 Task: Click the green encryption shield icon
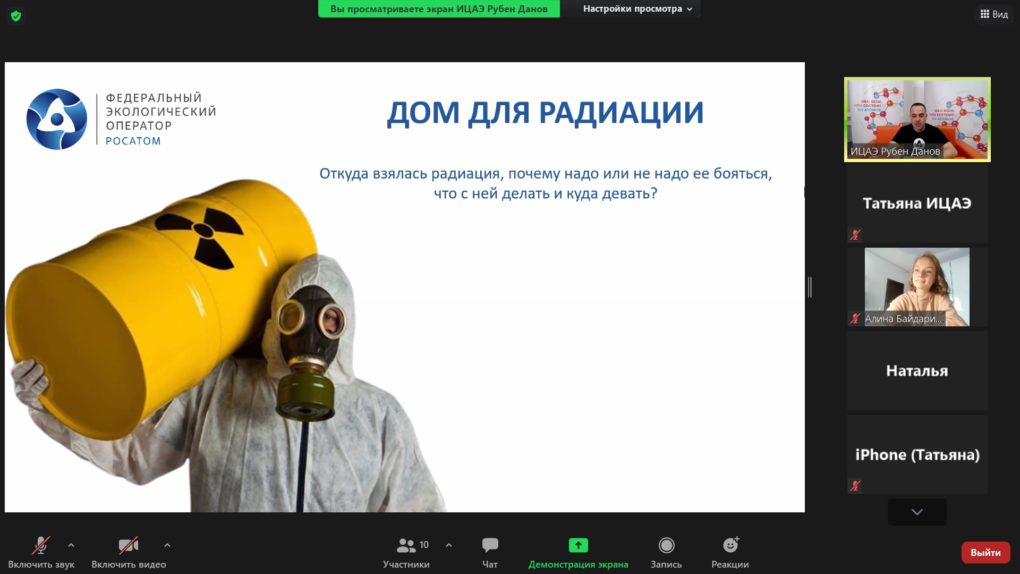click(16, 15)
